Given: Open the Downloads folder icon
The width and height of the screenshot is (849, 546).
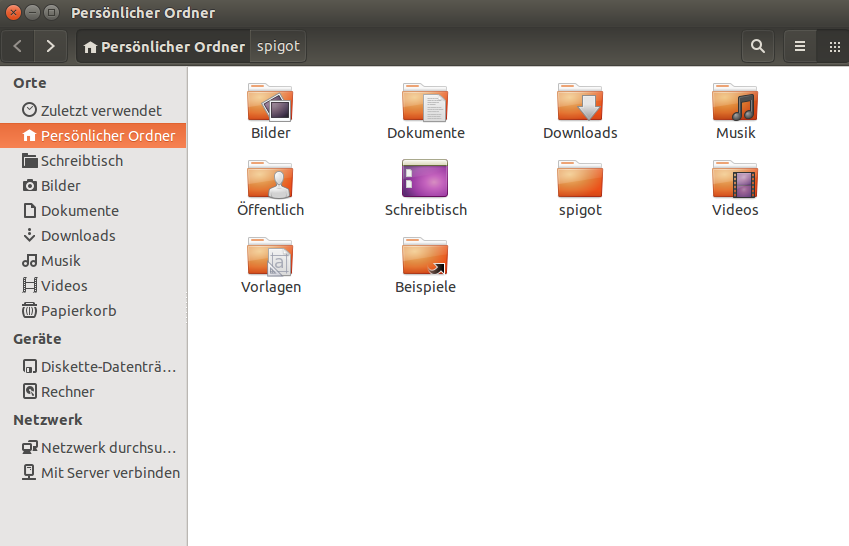Looking at the screenshot, I should click(x=580, y=102).
